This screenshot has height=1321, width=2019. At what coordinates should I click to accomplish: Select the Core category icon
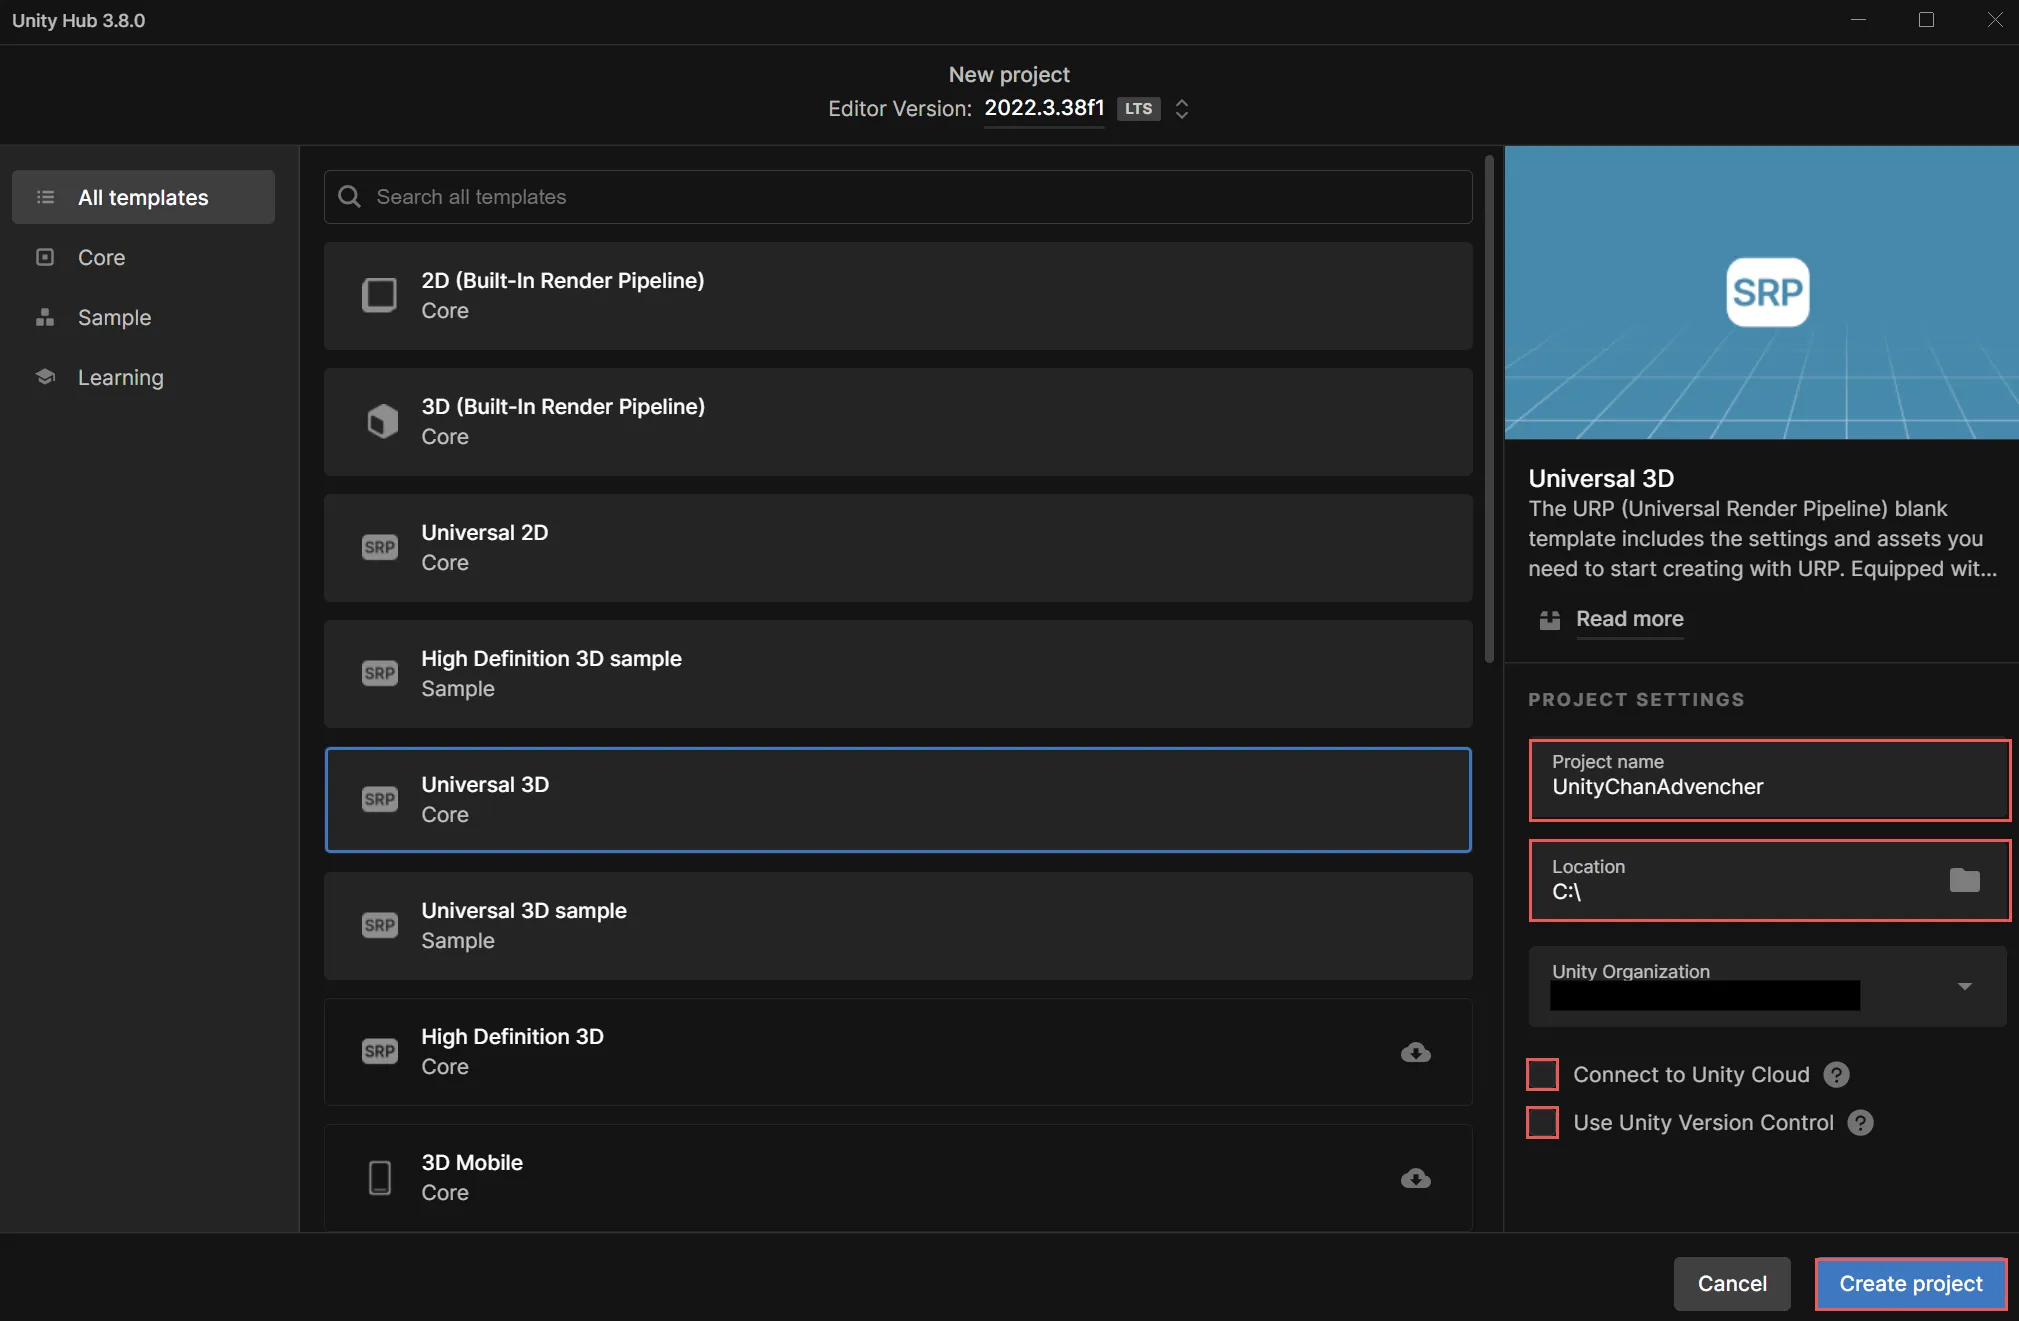click(46, 258)
